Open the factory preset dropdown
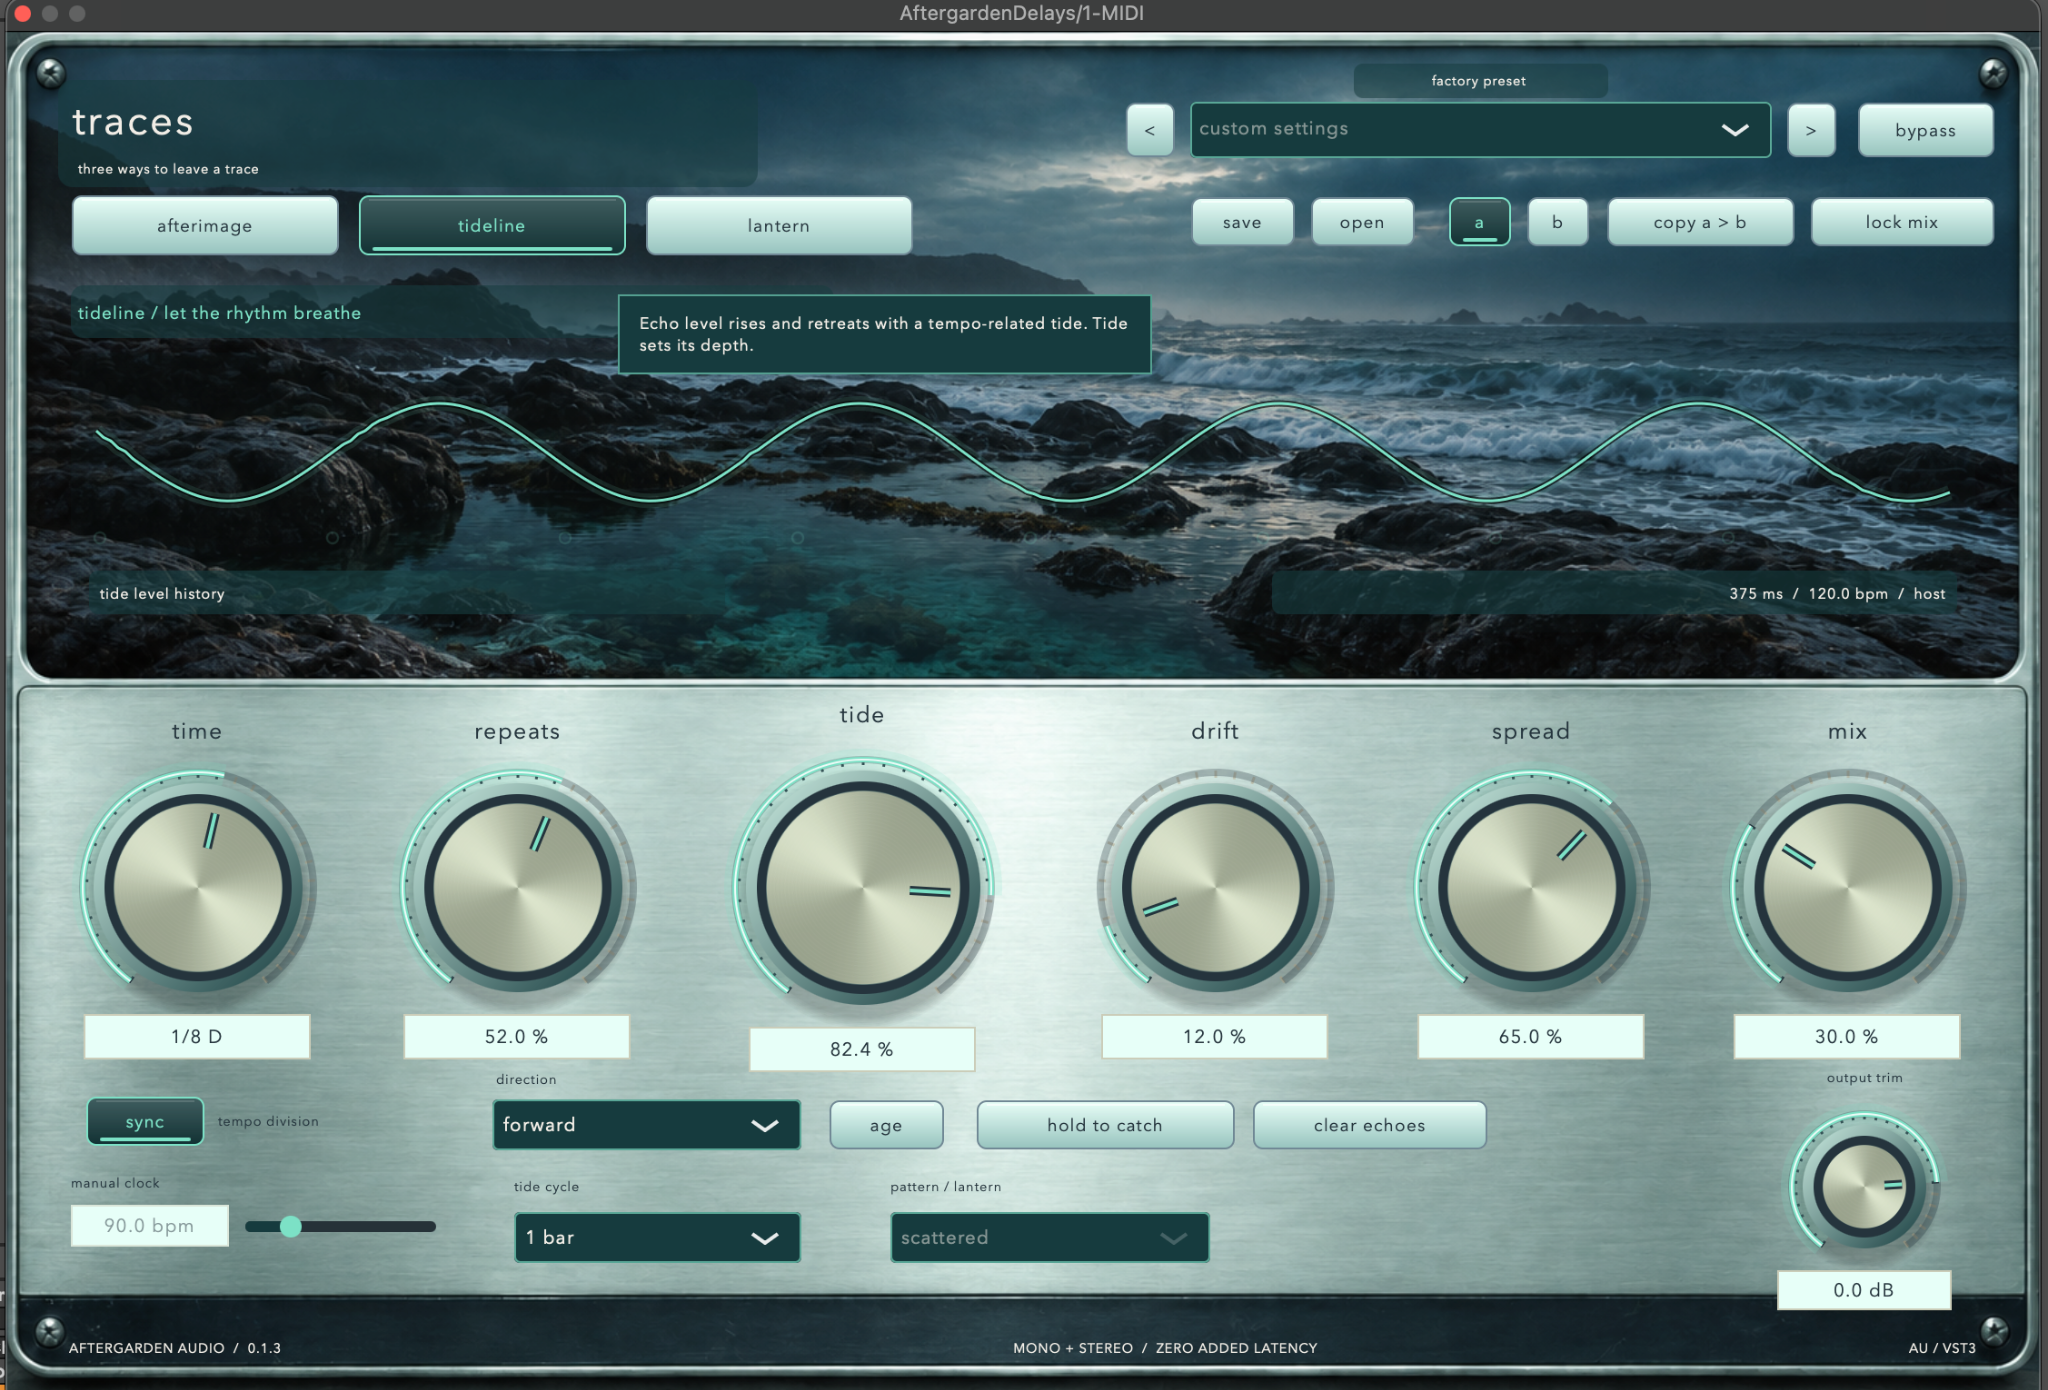 [1480, 130]
